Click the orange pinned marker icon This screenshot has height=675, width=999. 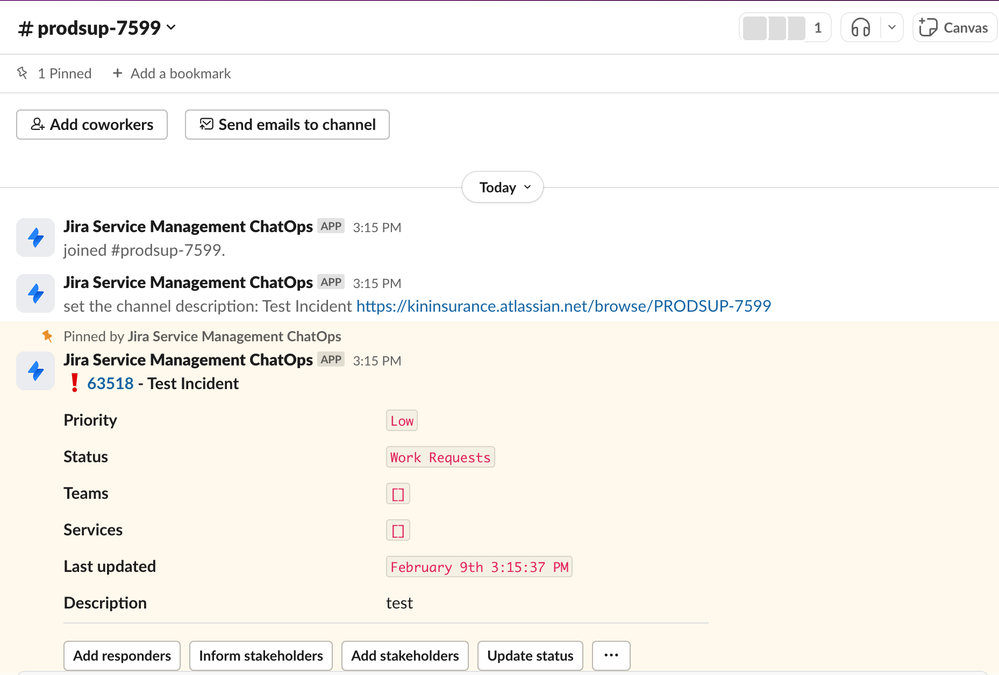pos(47,336)
